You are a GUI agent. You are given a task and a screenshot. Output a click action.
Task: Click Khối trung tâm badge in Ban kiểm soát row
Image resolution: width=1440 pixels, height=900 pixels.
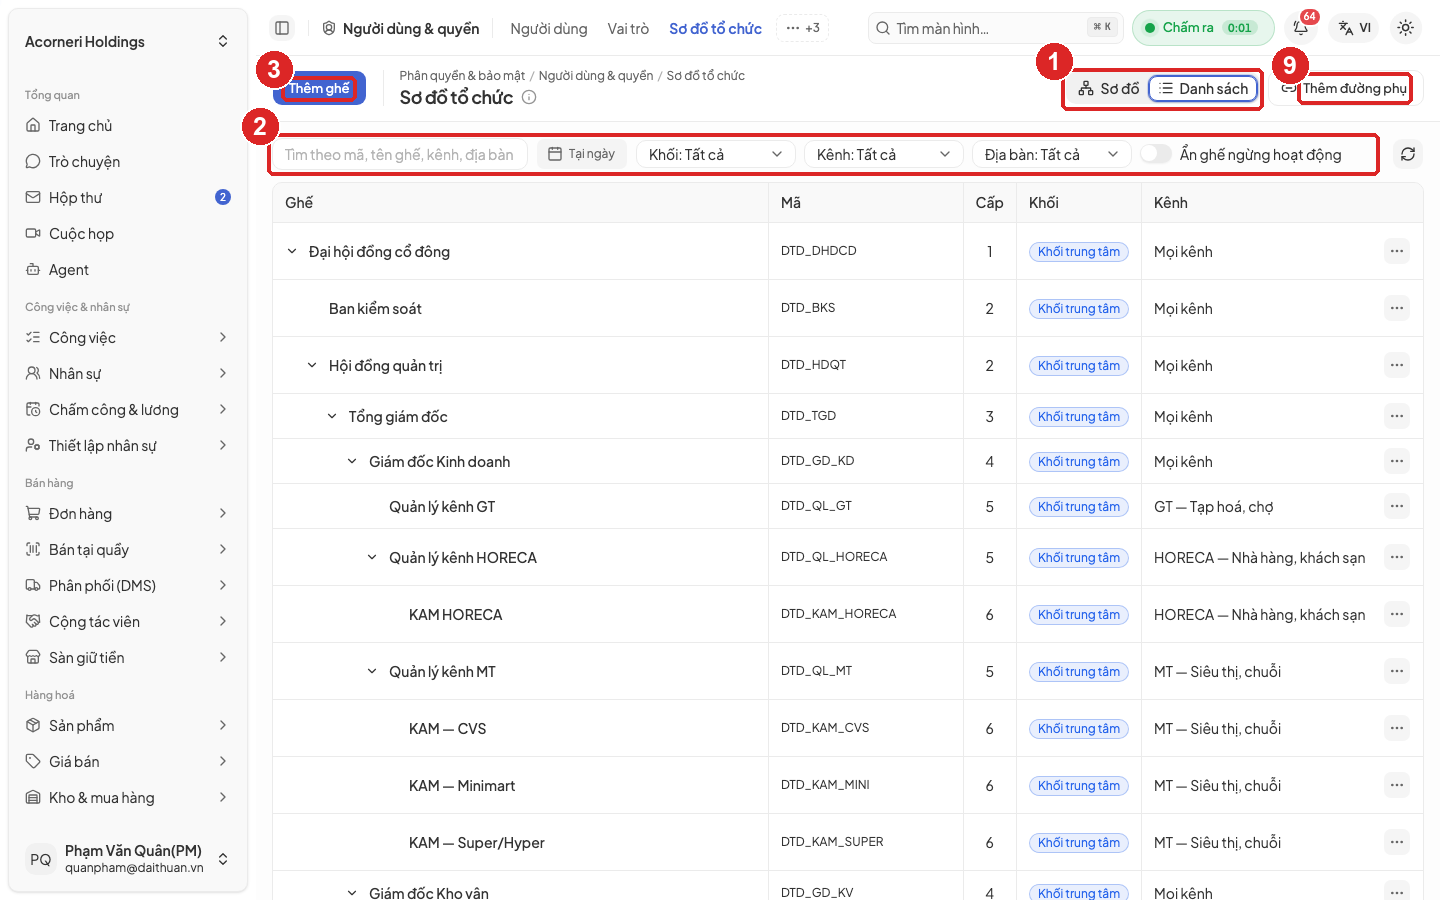[x=1079, y=309]
